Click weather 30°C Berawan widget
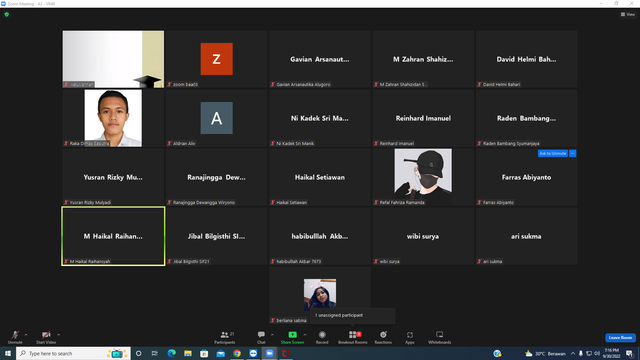Image resolution: width=640 pixels, height=360 pixels. [545, 353]
